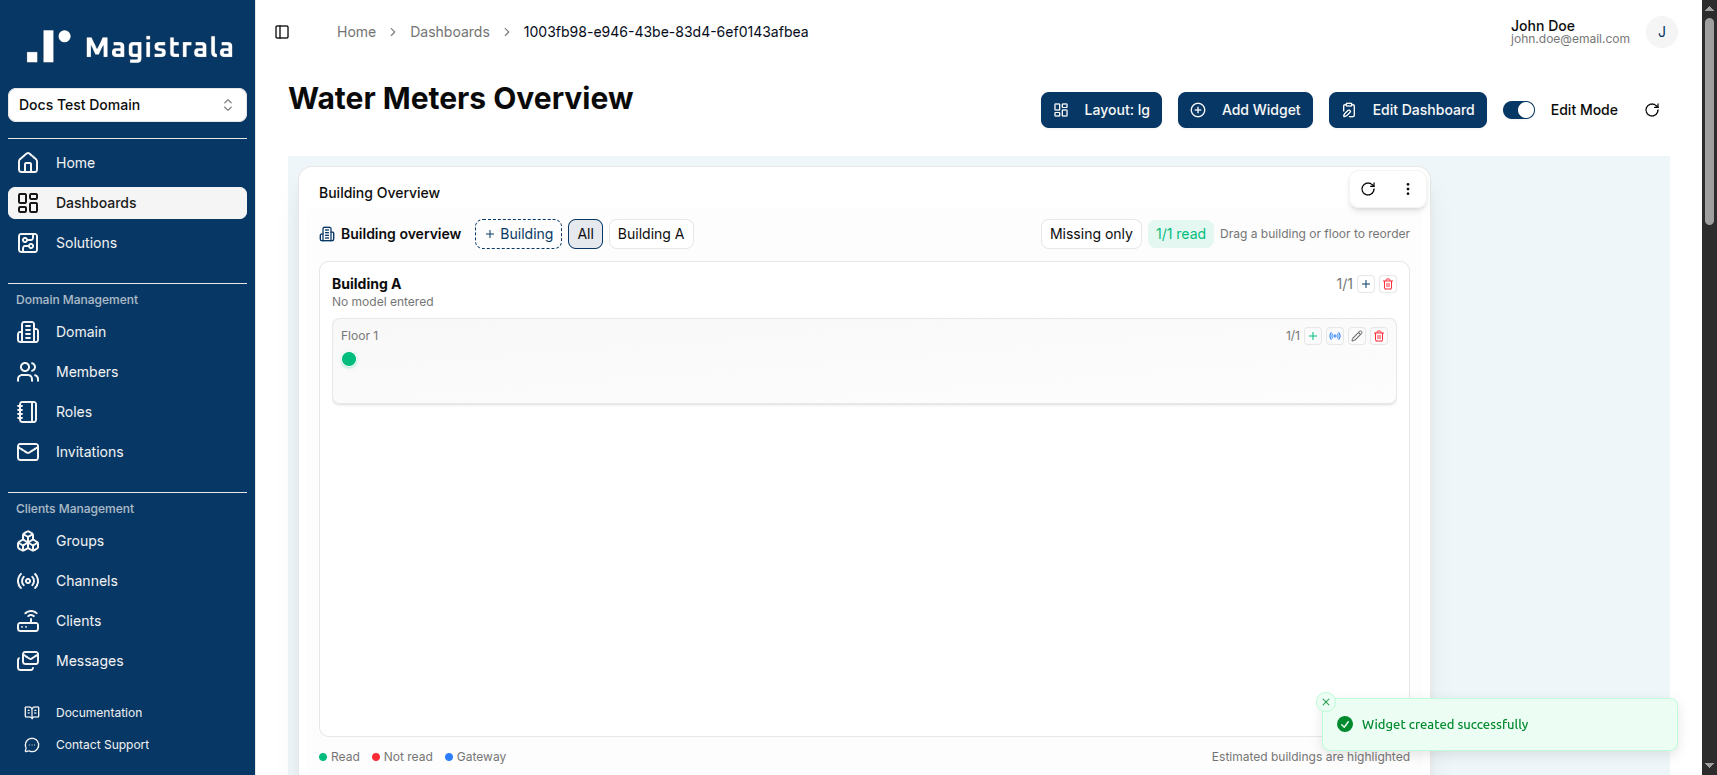The image size is (1717, 775).
Task: Click the No model entered text
Action: click(x=383, y=302)
